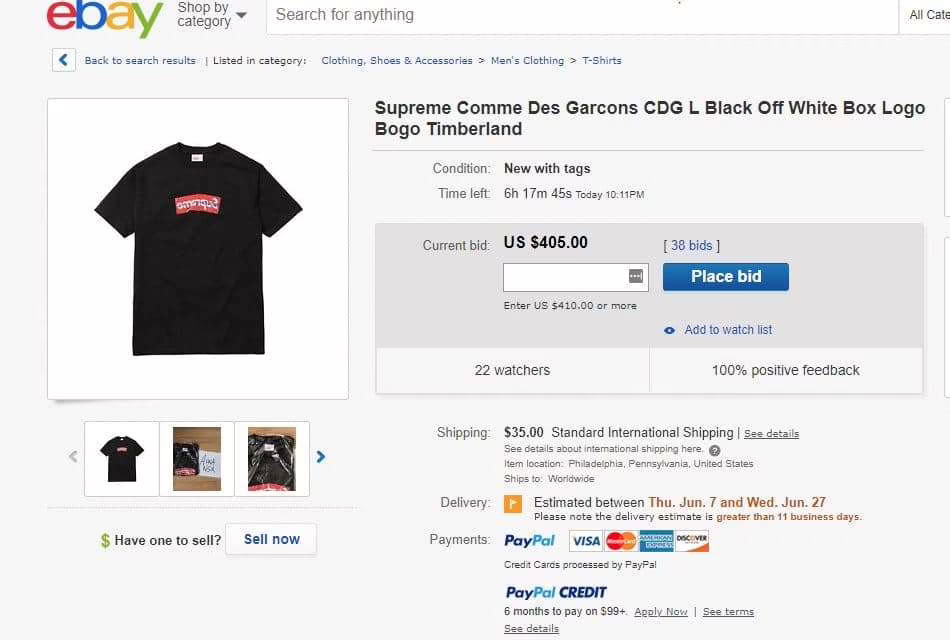Open the T-Shirts category breadcrumb
The width and height of the screenshot is (950, 640).
602,61
